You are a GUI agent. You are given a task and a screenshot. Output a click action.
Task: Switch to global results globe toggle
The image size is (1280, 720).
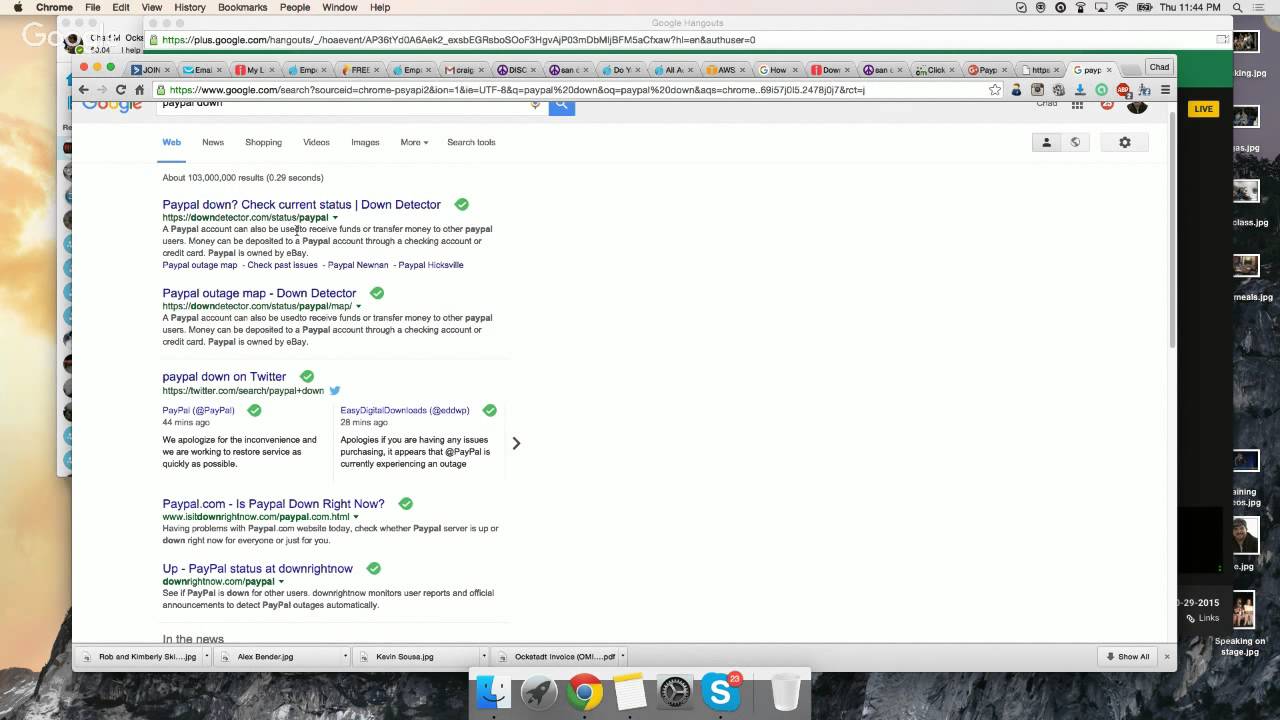pyautogui.click(x=1075, y=142)
